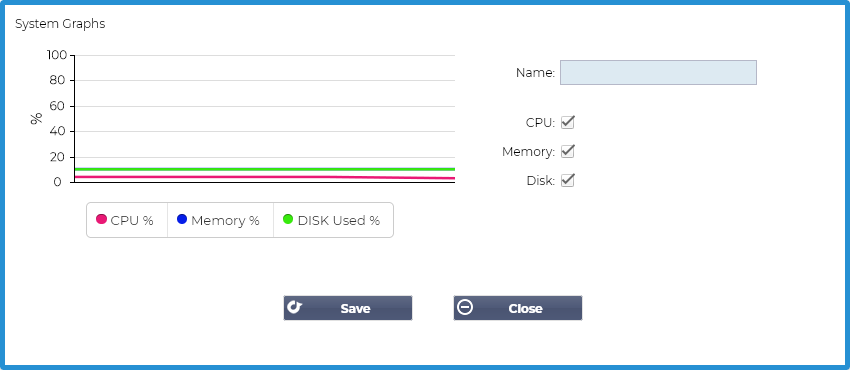This screenshot has height=370, width=850.
Task: Click the Name field label
Action: click(536, 73)
